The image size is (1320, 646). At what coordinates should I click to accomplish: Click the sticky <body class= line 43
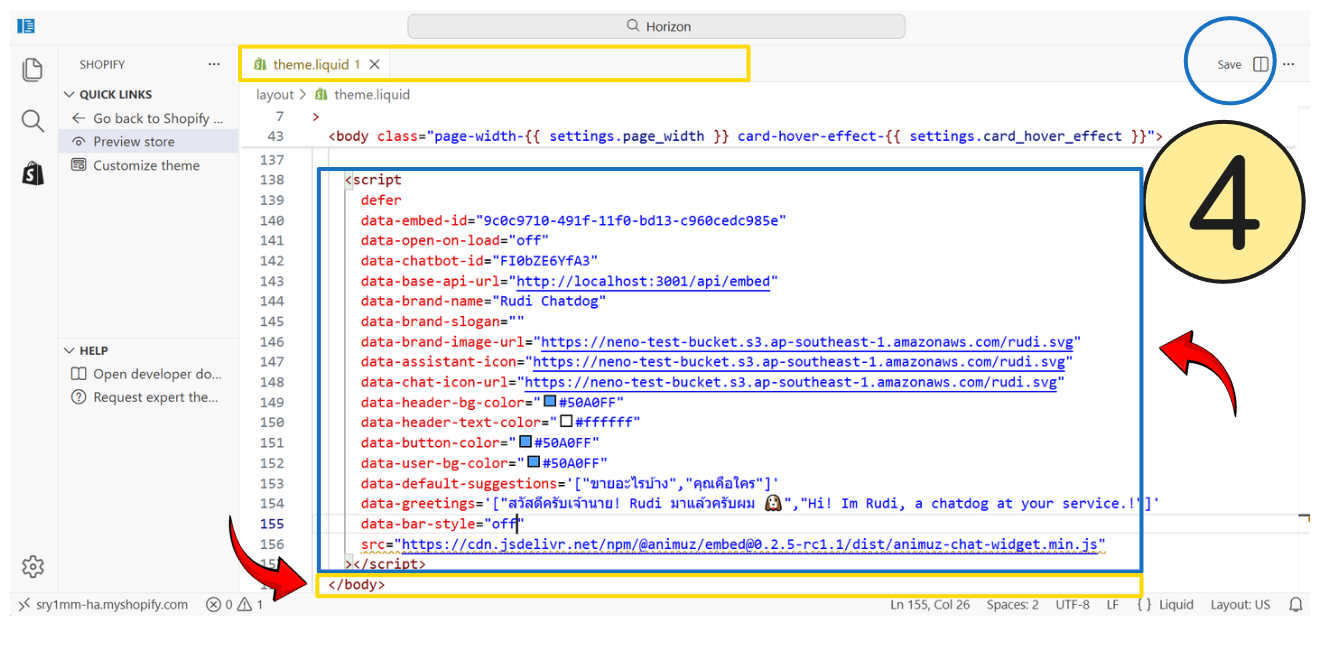(745, 136)
